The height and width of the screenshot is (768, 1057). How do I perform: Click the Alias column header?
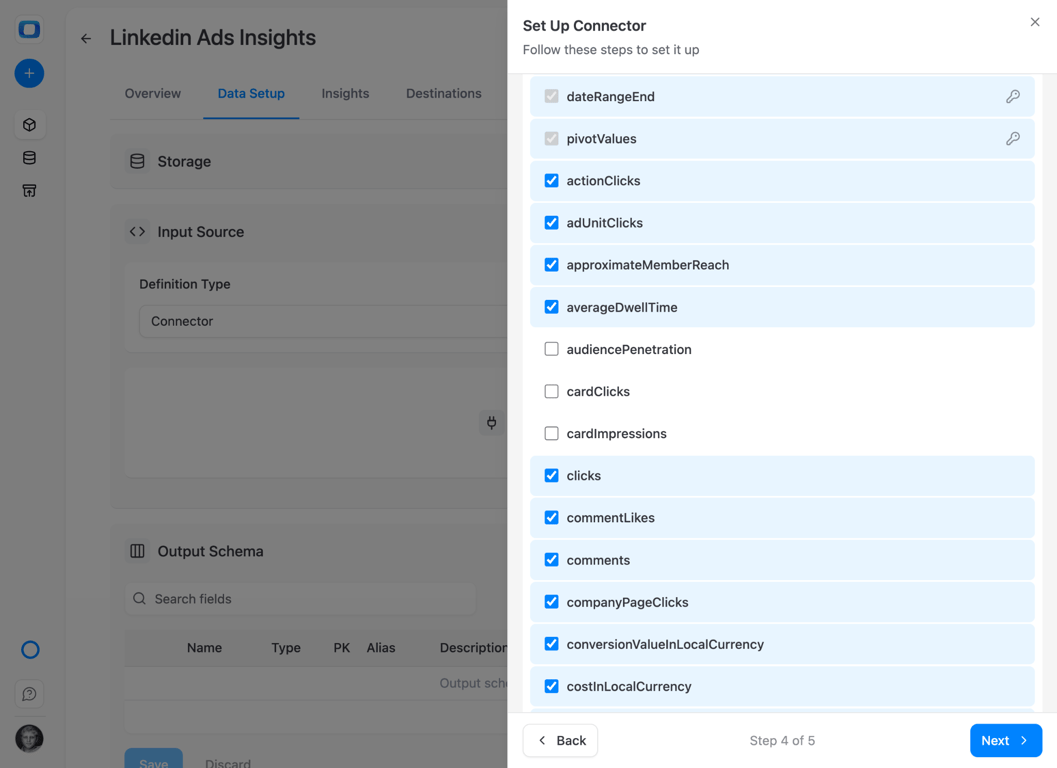pyautogui.click(x=381, y=648)
